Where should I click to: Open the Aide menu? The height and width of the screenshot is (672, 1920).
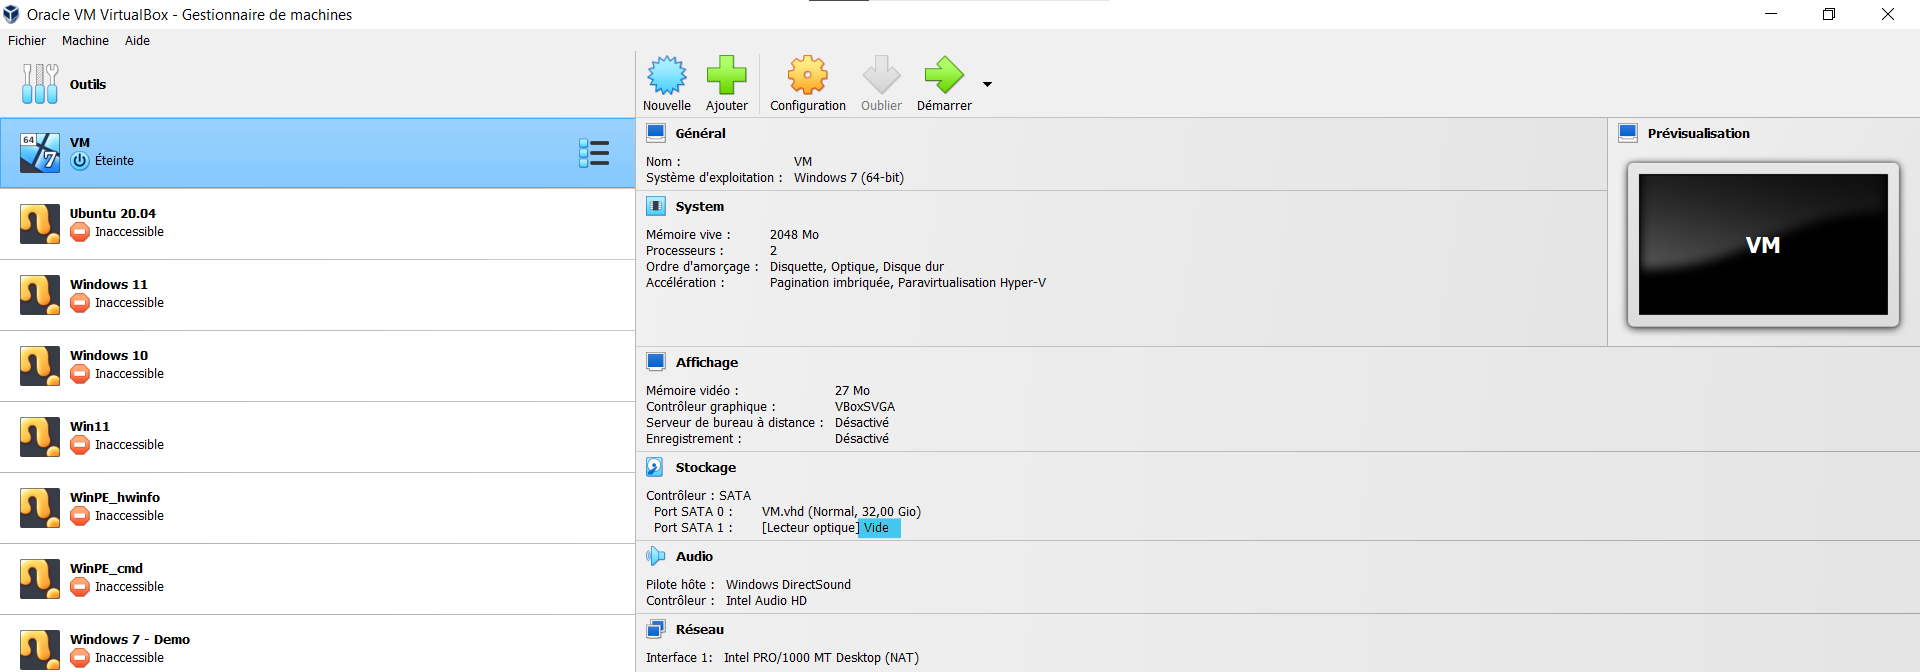point(137,41)
